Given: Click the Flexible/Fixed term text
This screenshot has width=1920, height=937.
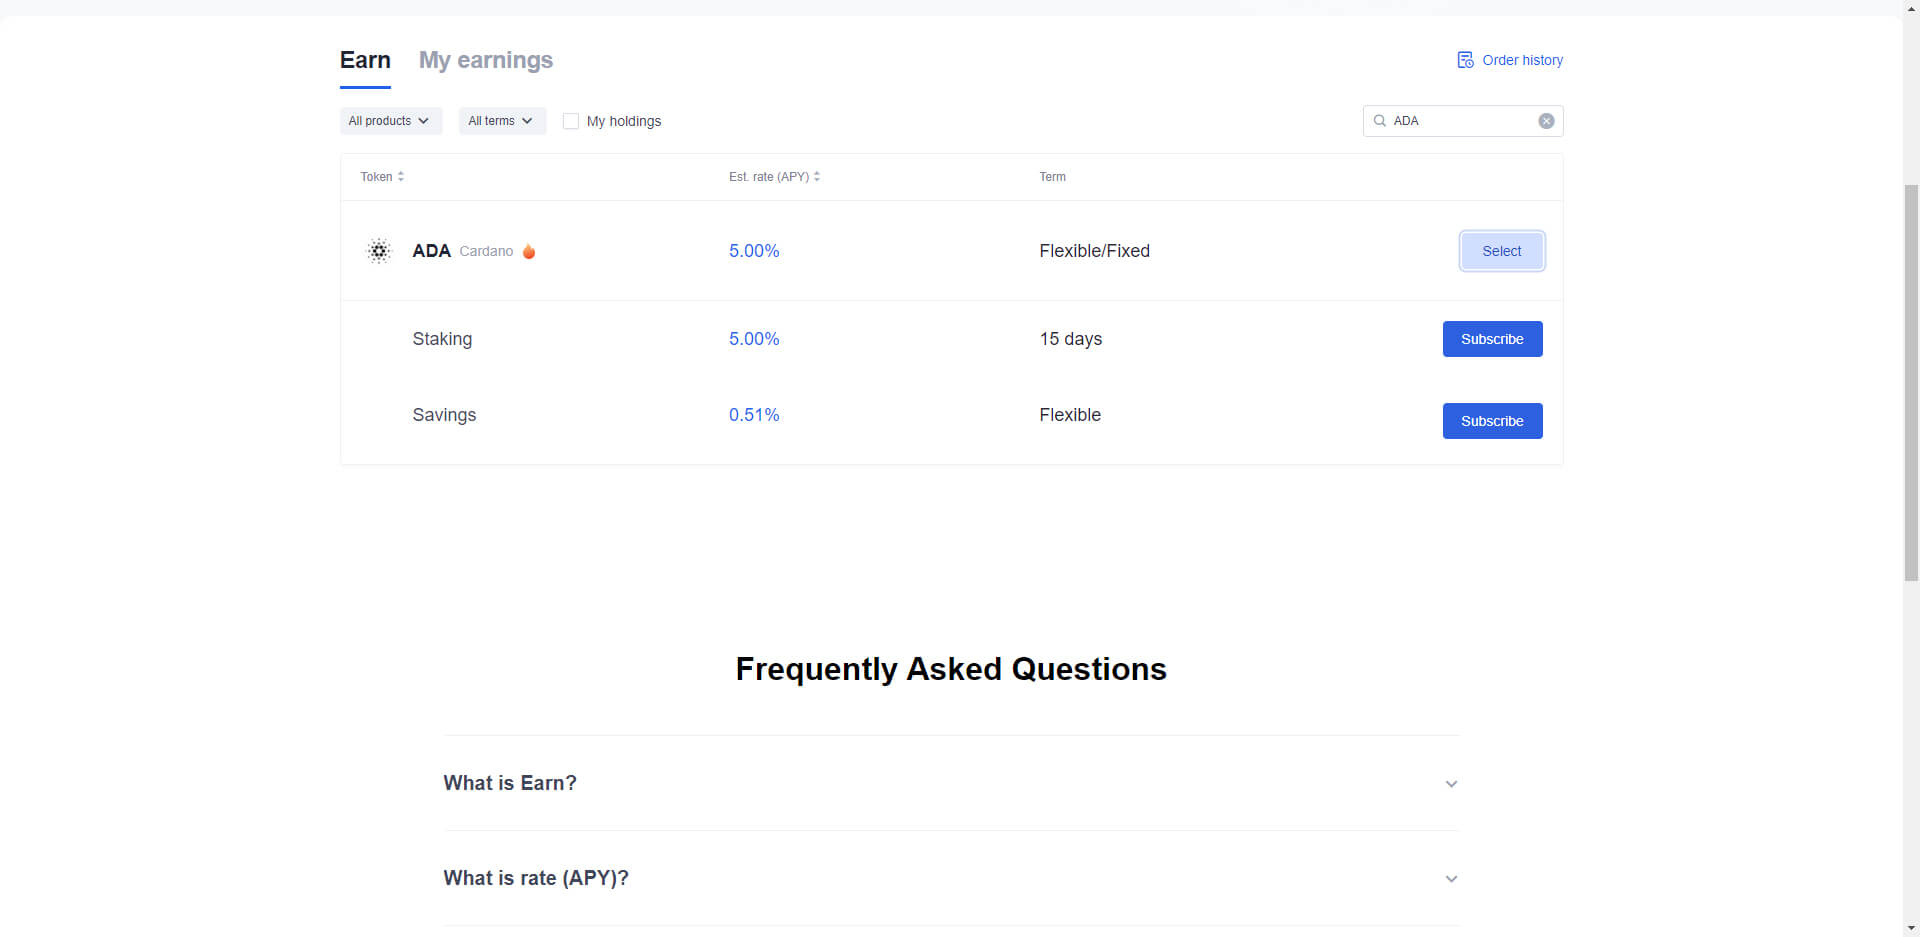Looking at the screenshot, I should (x=1094, y=251).
